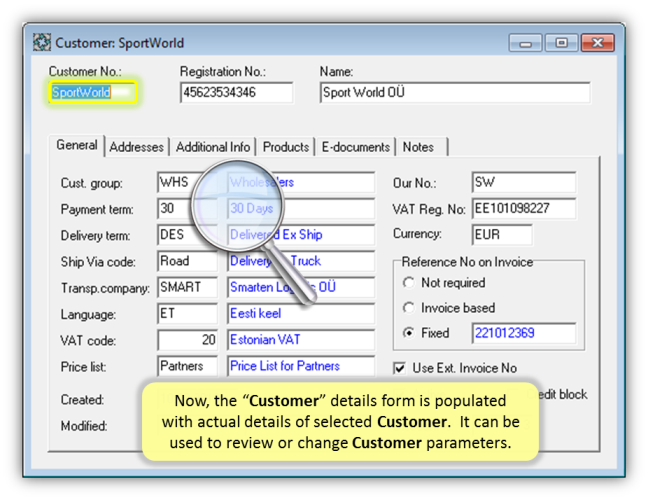Minimize the Customer window

(525, 43)
